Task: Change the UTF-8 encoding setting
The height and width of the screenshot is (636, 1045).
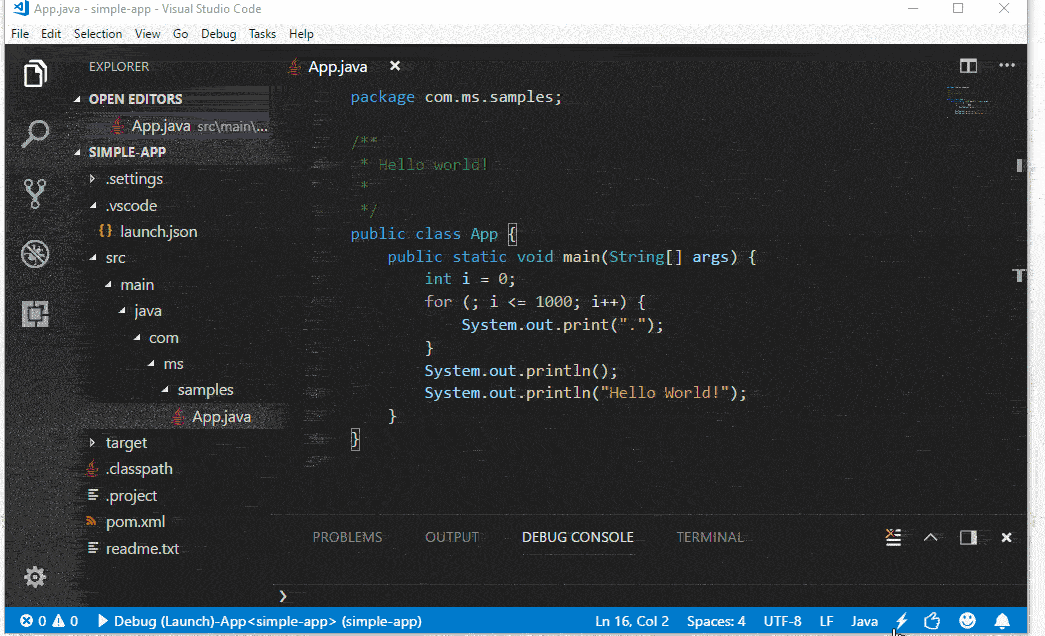Action: pos(782,621)
